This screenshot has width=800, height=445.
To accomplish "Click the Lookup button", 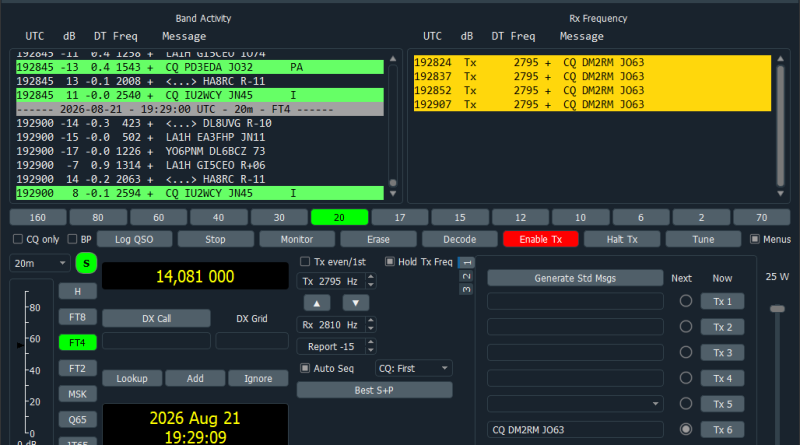I will pos(132,378).
